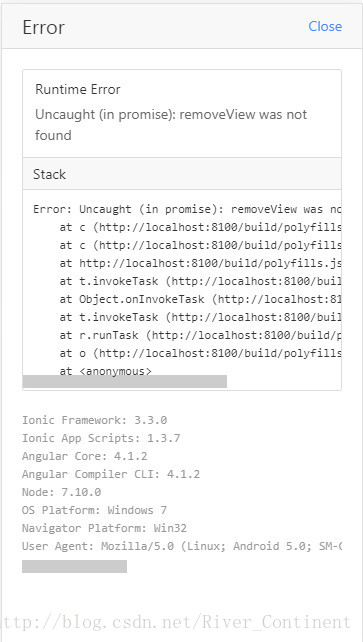Click the Object.onInvokeTask stack line
The height and width of the screenshot is (642, 363).
(200, 299)
